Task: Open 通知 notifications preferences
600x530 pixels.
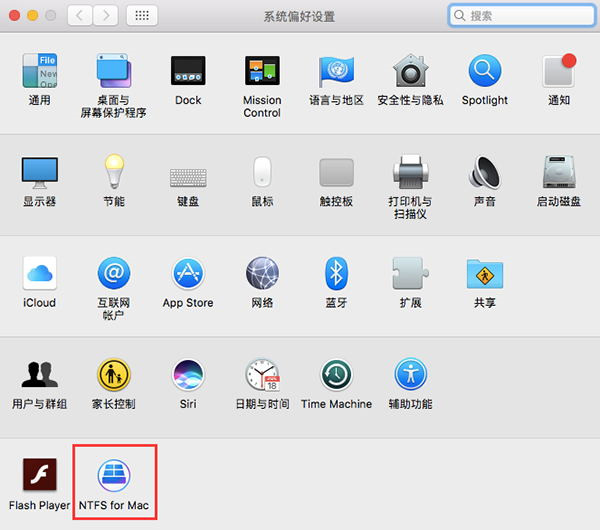Action: [559, 72]
